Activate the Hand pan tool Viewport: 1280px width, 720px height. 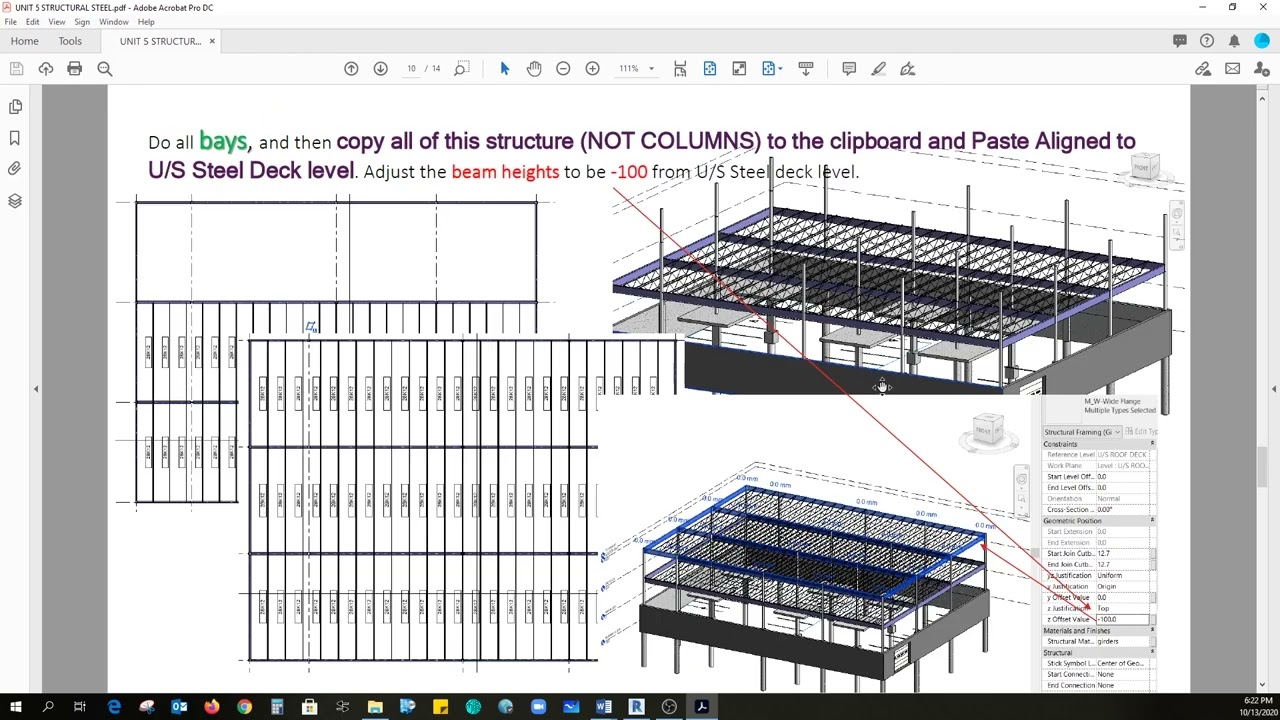(x=534, y=68)
